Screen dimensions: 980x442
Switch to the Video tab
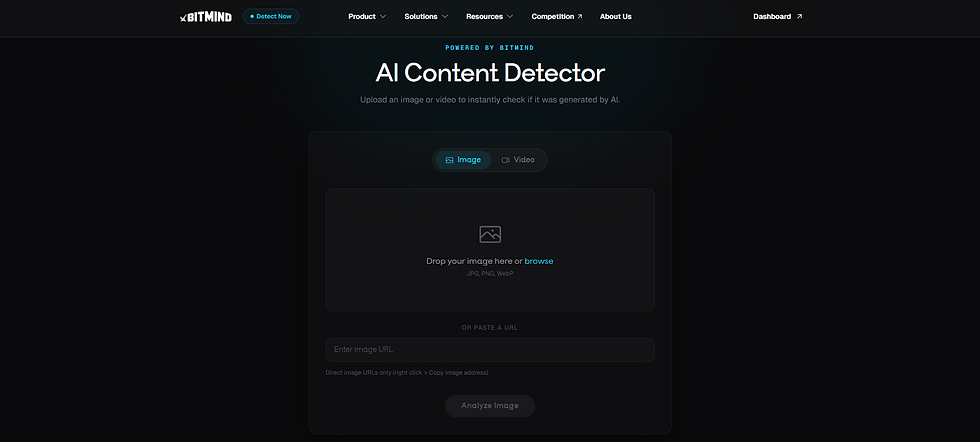coord(518,160)
